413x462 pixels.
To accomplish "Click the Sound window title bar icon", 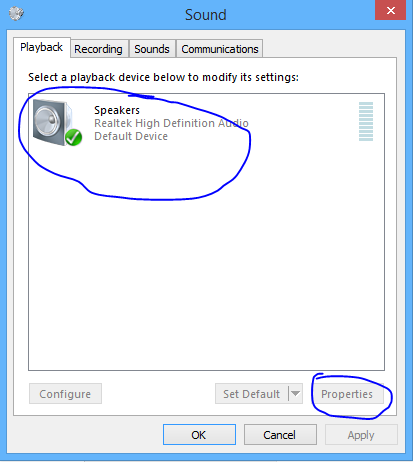I will point(16,14).
